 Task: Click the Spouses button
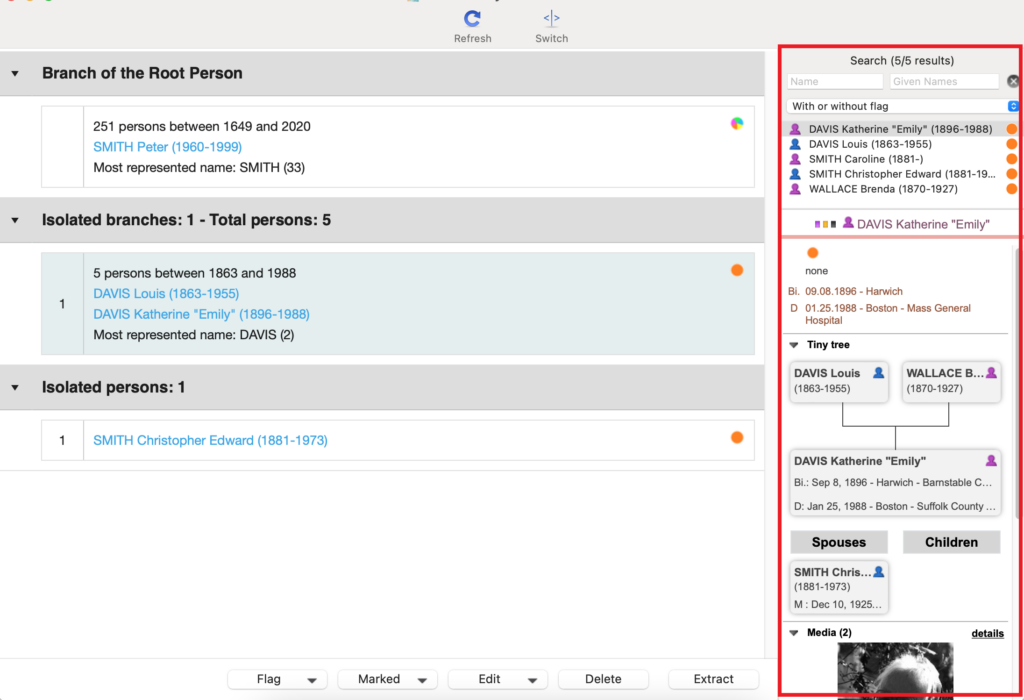(839, 542)
